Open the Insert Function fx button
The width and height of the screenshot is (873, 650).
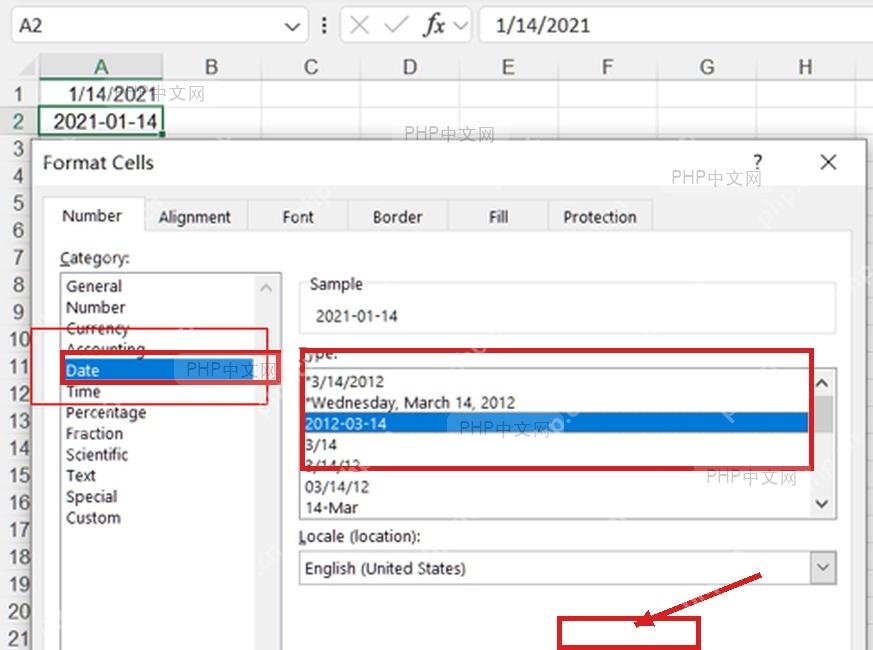pos(435,25)
